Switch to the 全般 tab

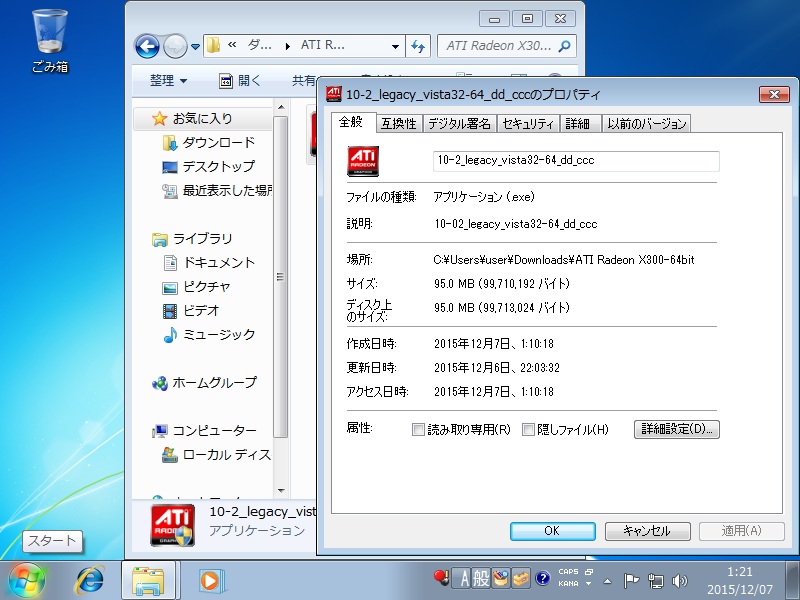pyautogui.click(x=351, y=122)
